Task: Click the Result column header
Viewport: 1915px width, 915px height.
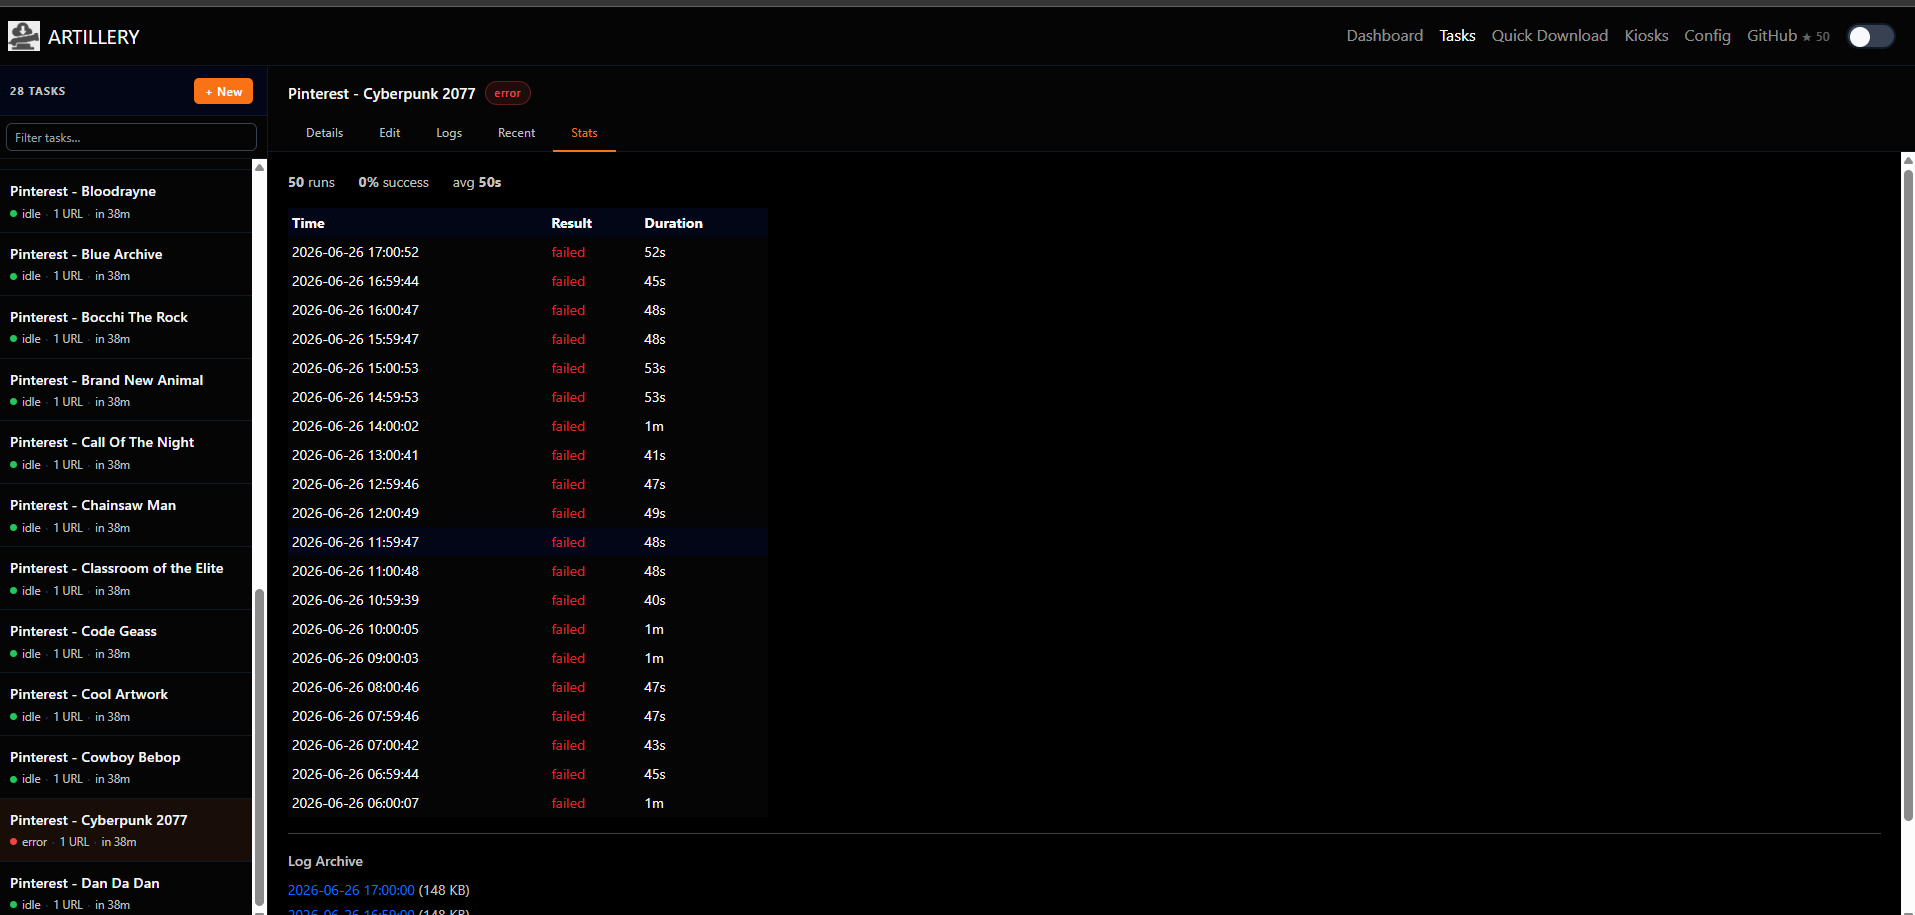Action: 571,223
